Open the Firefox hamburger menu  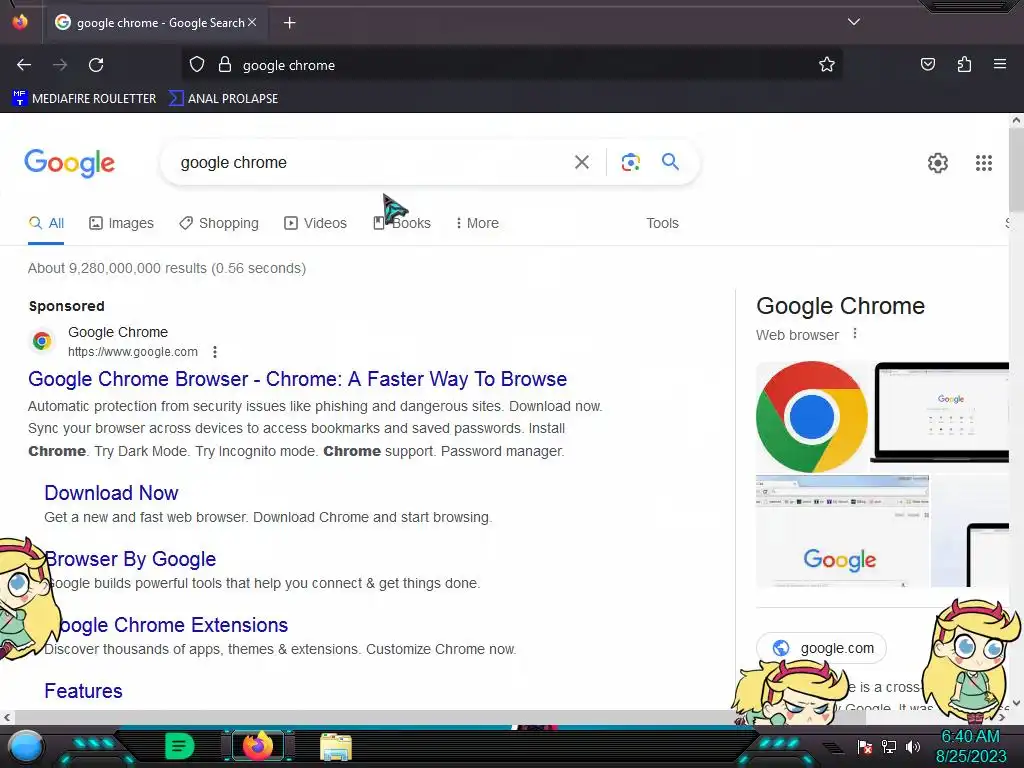[1000, 65]
